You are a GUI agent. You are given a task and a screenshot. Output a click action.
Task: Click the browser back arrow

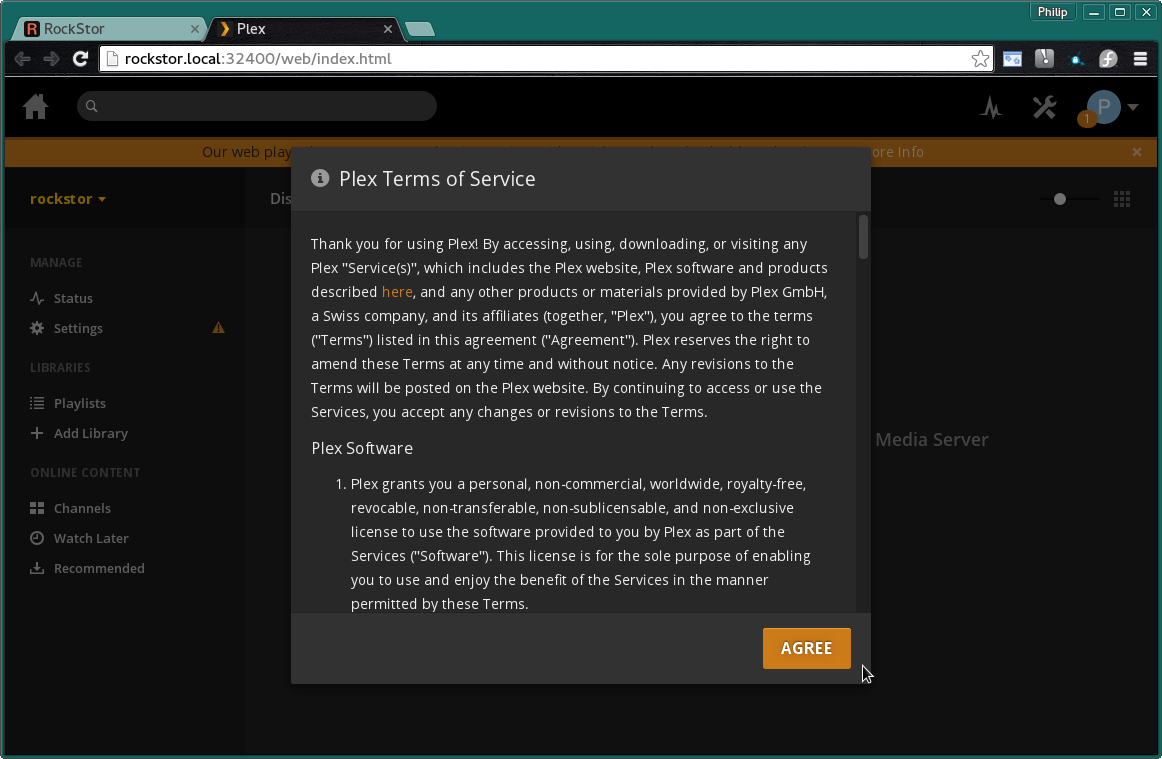pyautogui.click(x=22, y=59)
